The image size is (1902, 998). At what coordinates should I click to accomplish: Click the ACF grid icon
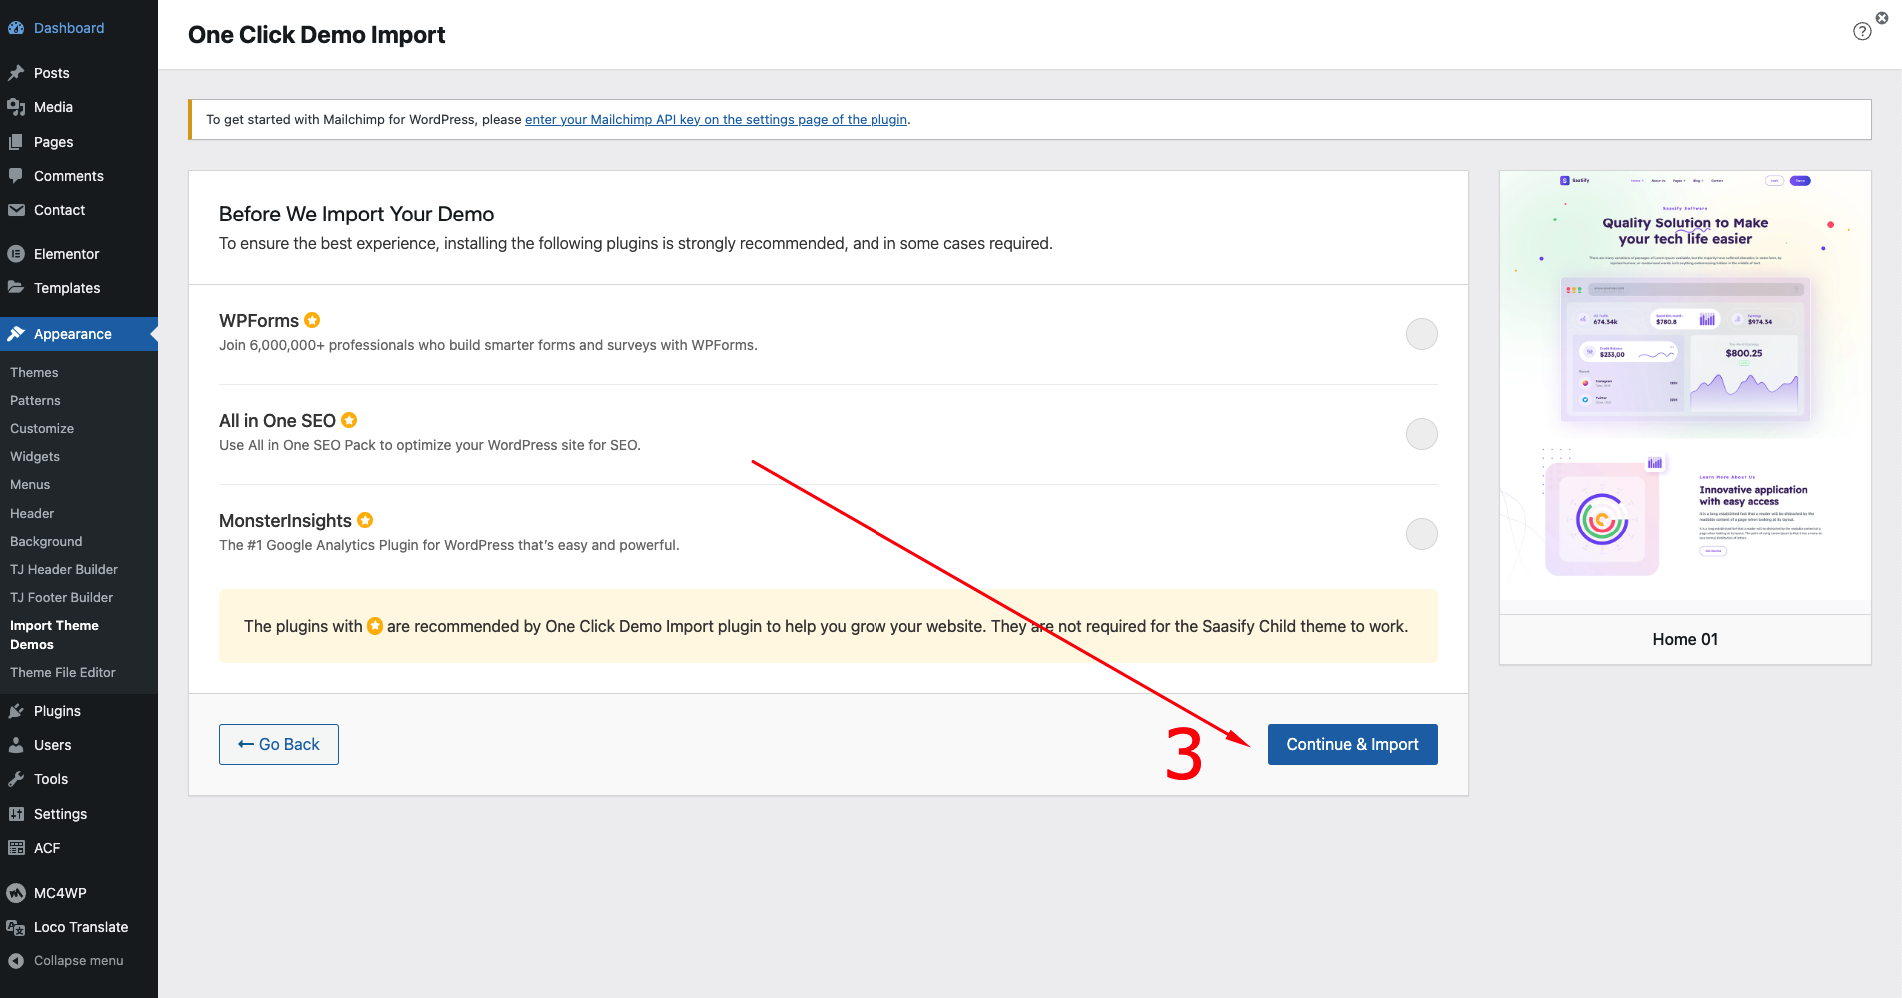pos(16,848)
